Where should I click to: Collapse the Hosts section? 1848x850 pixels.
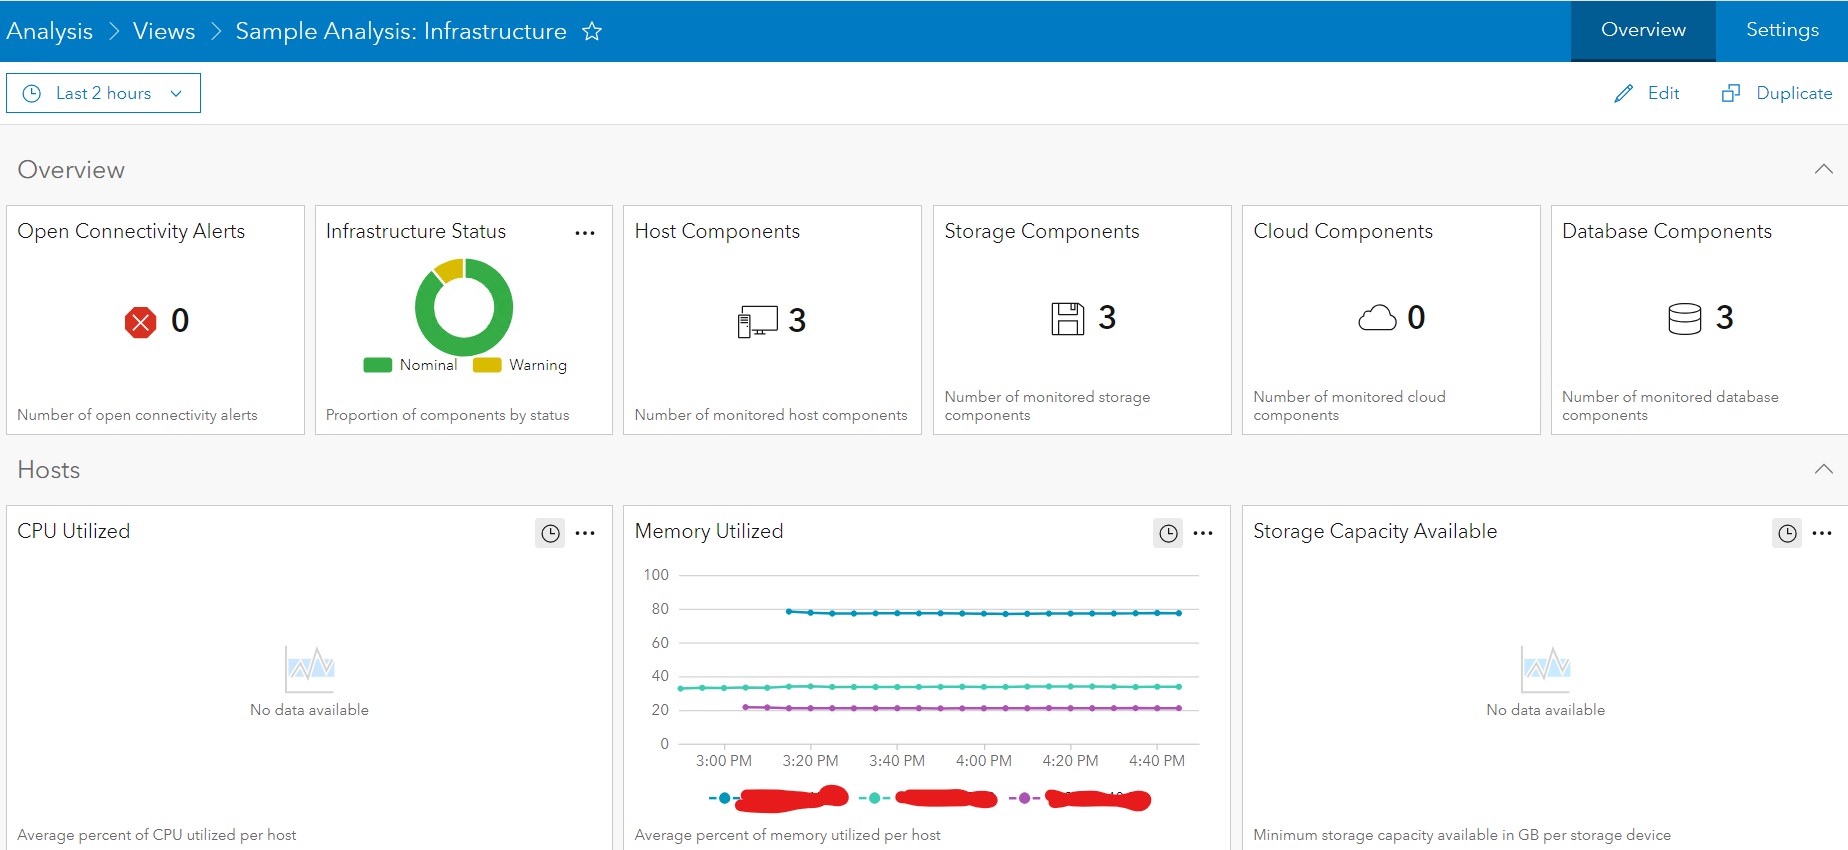tap(1823, 469)
